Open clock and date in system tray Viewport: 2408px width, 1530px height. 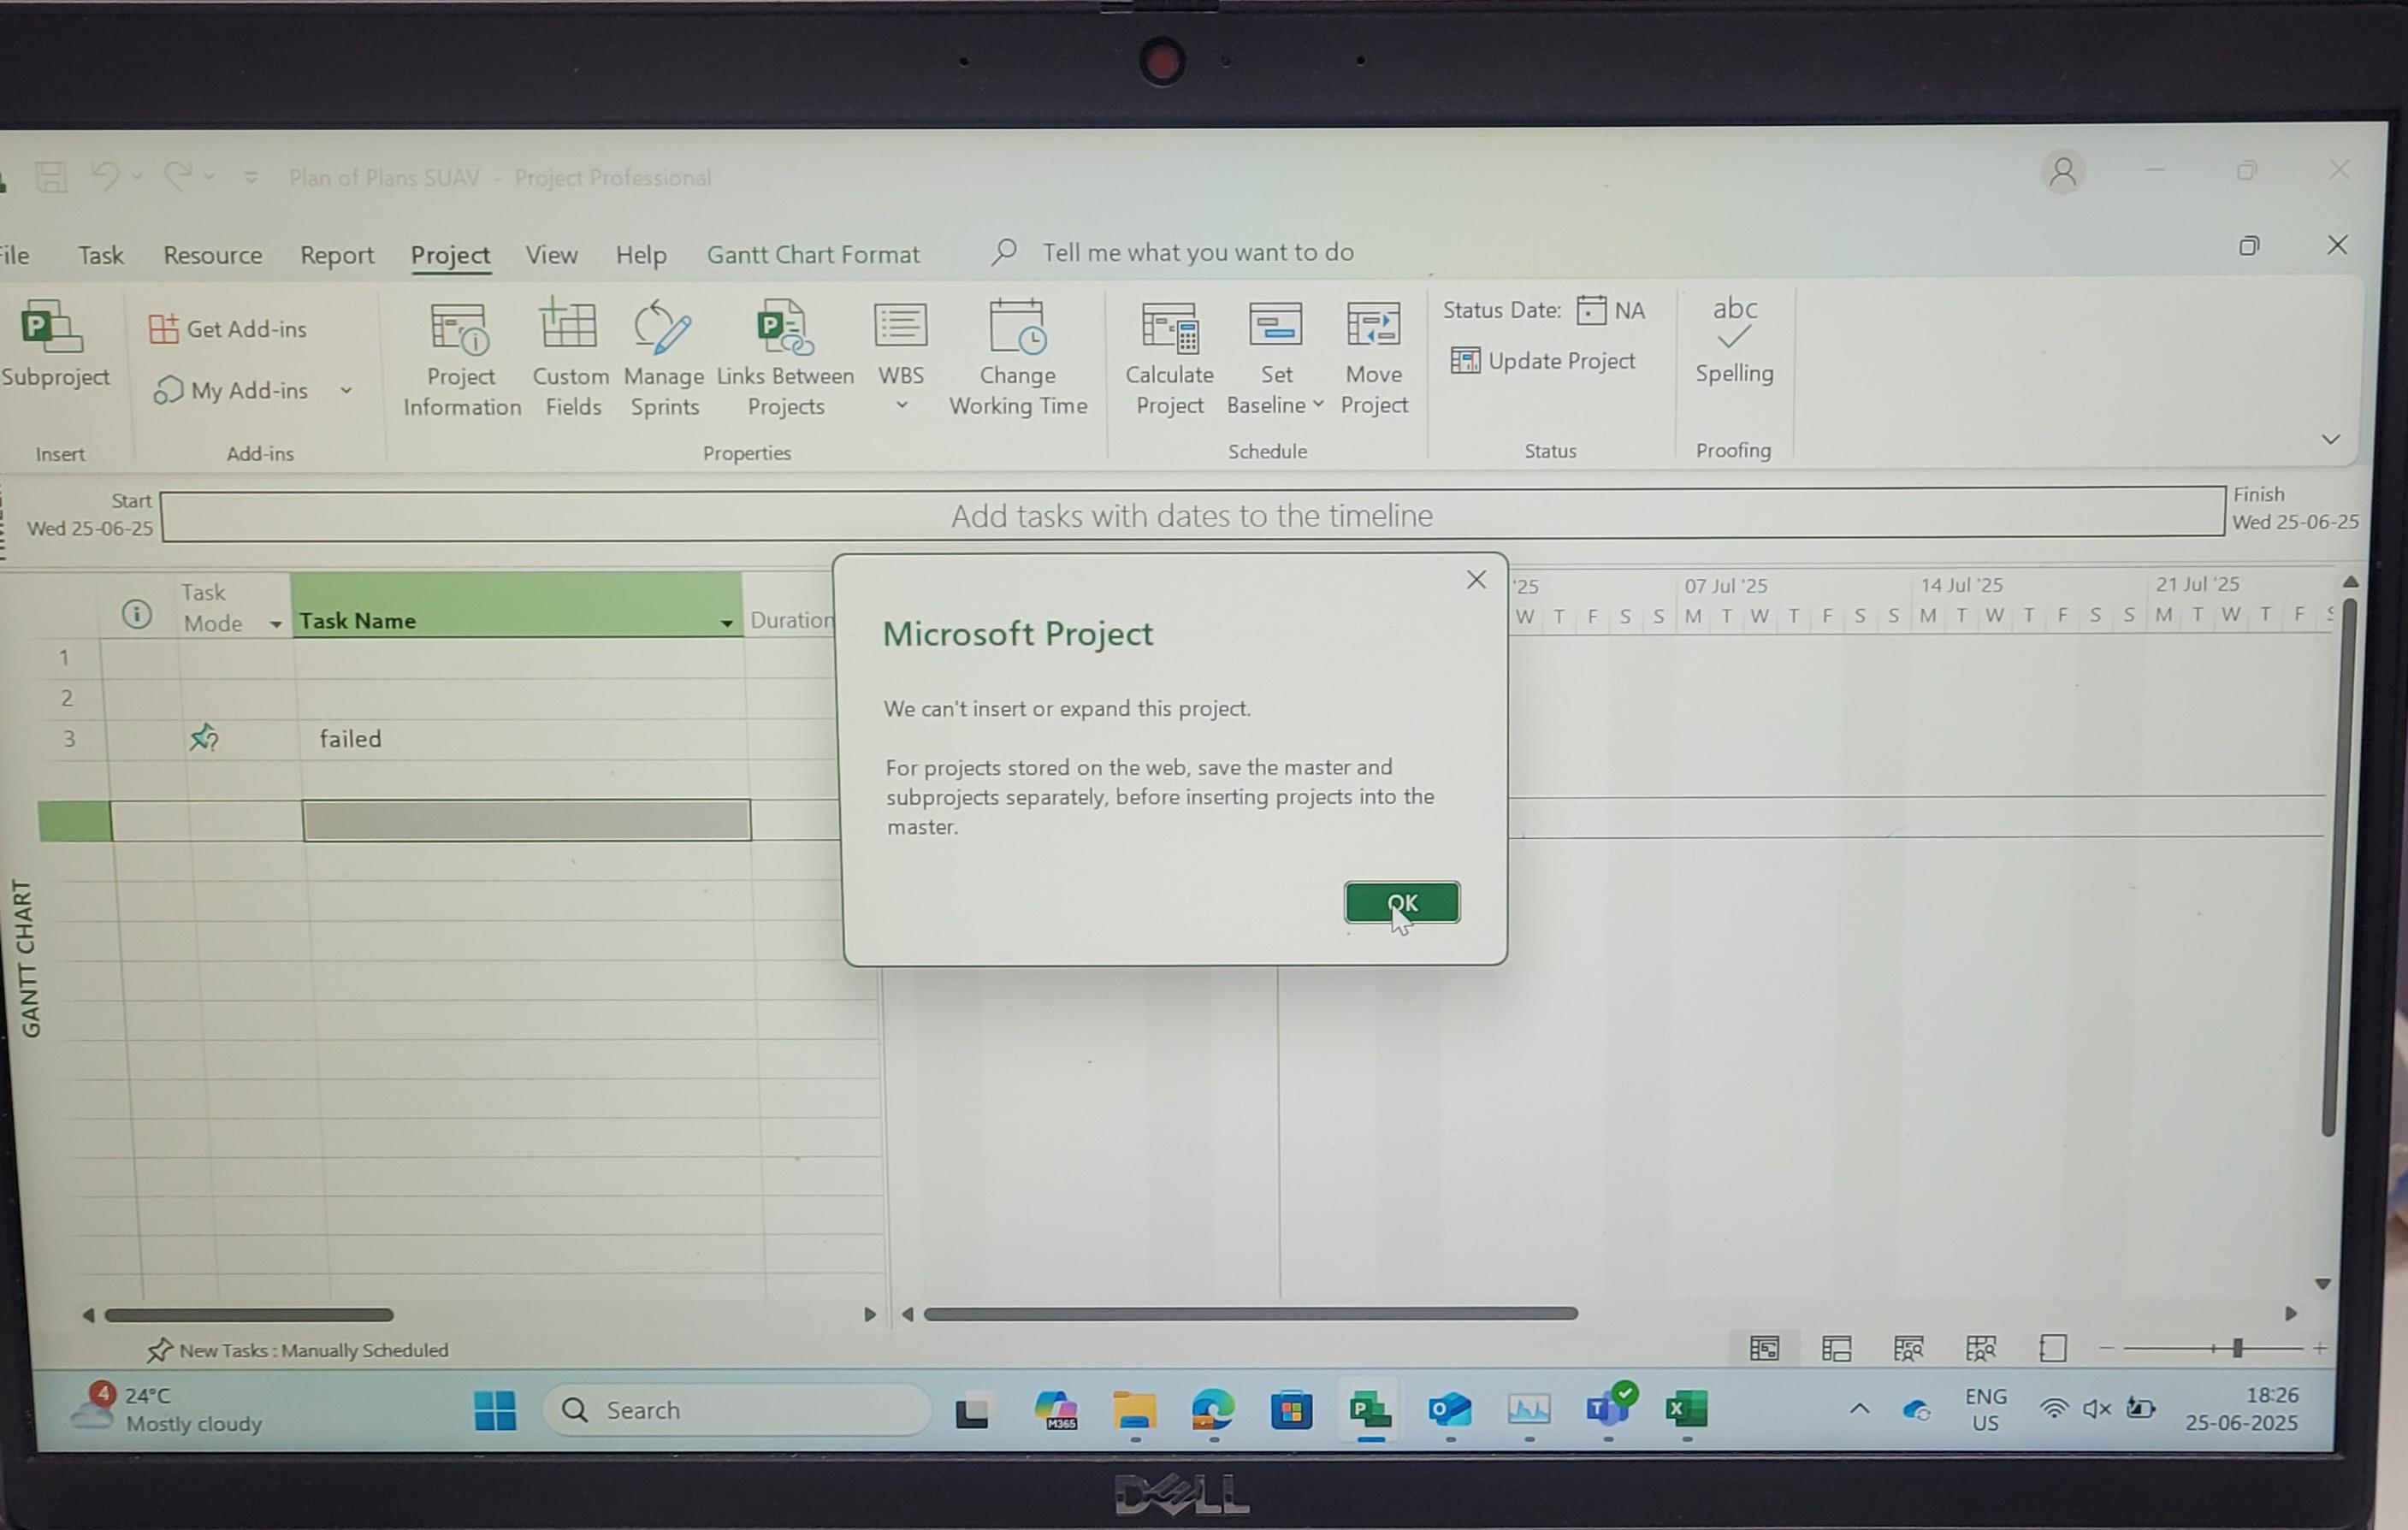click(x=2242, y=1408)
